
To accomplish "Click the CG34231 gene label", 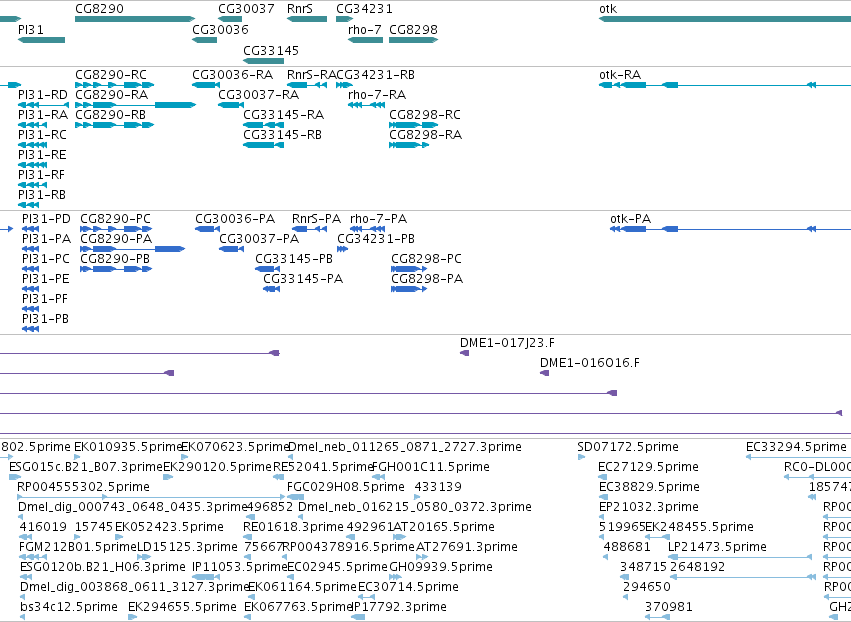I will 364,9.
